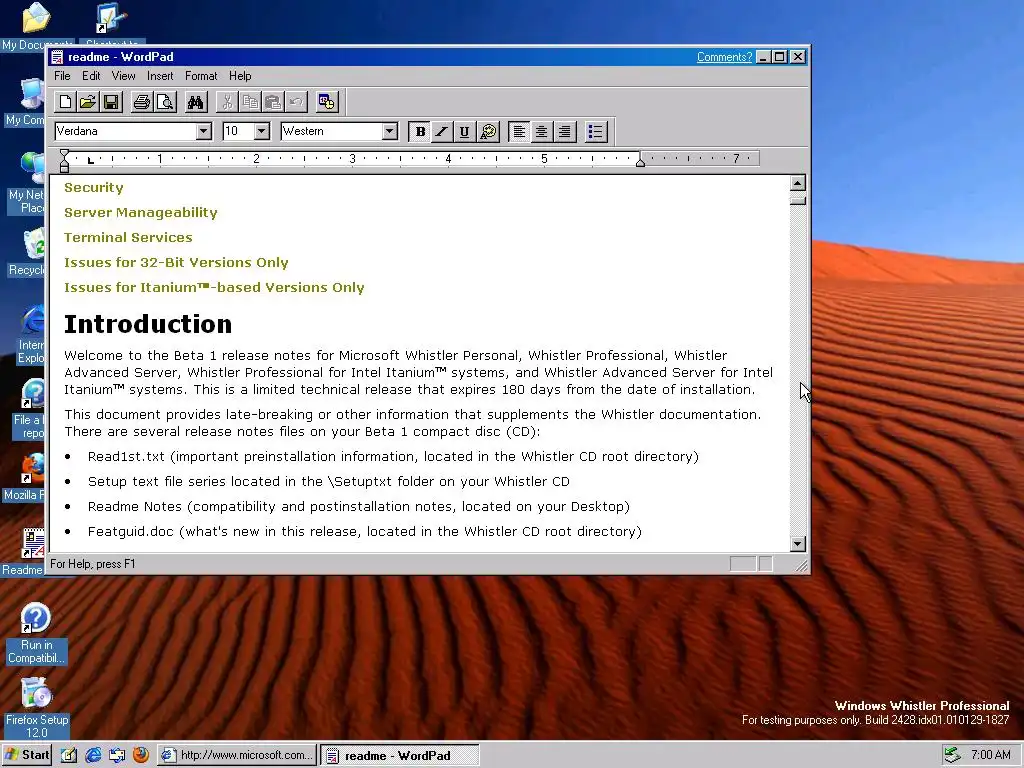Viewport: 1024px width, 768px height.
Task: Open the File menu
Action: pos(62,76)
